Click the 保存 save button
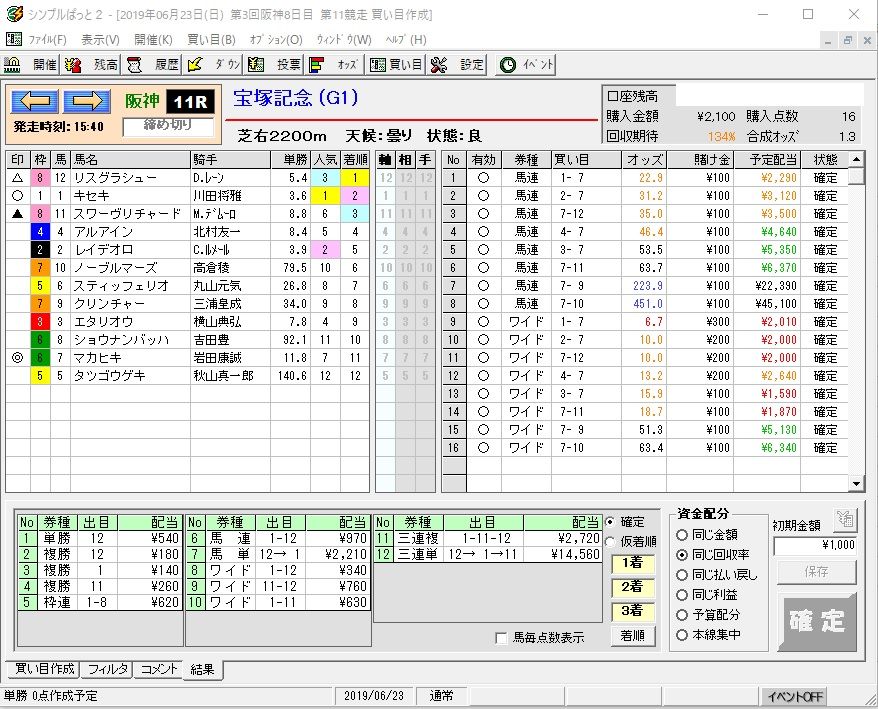This screenshot has width=878, height=709. [816, 572]
